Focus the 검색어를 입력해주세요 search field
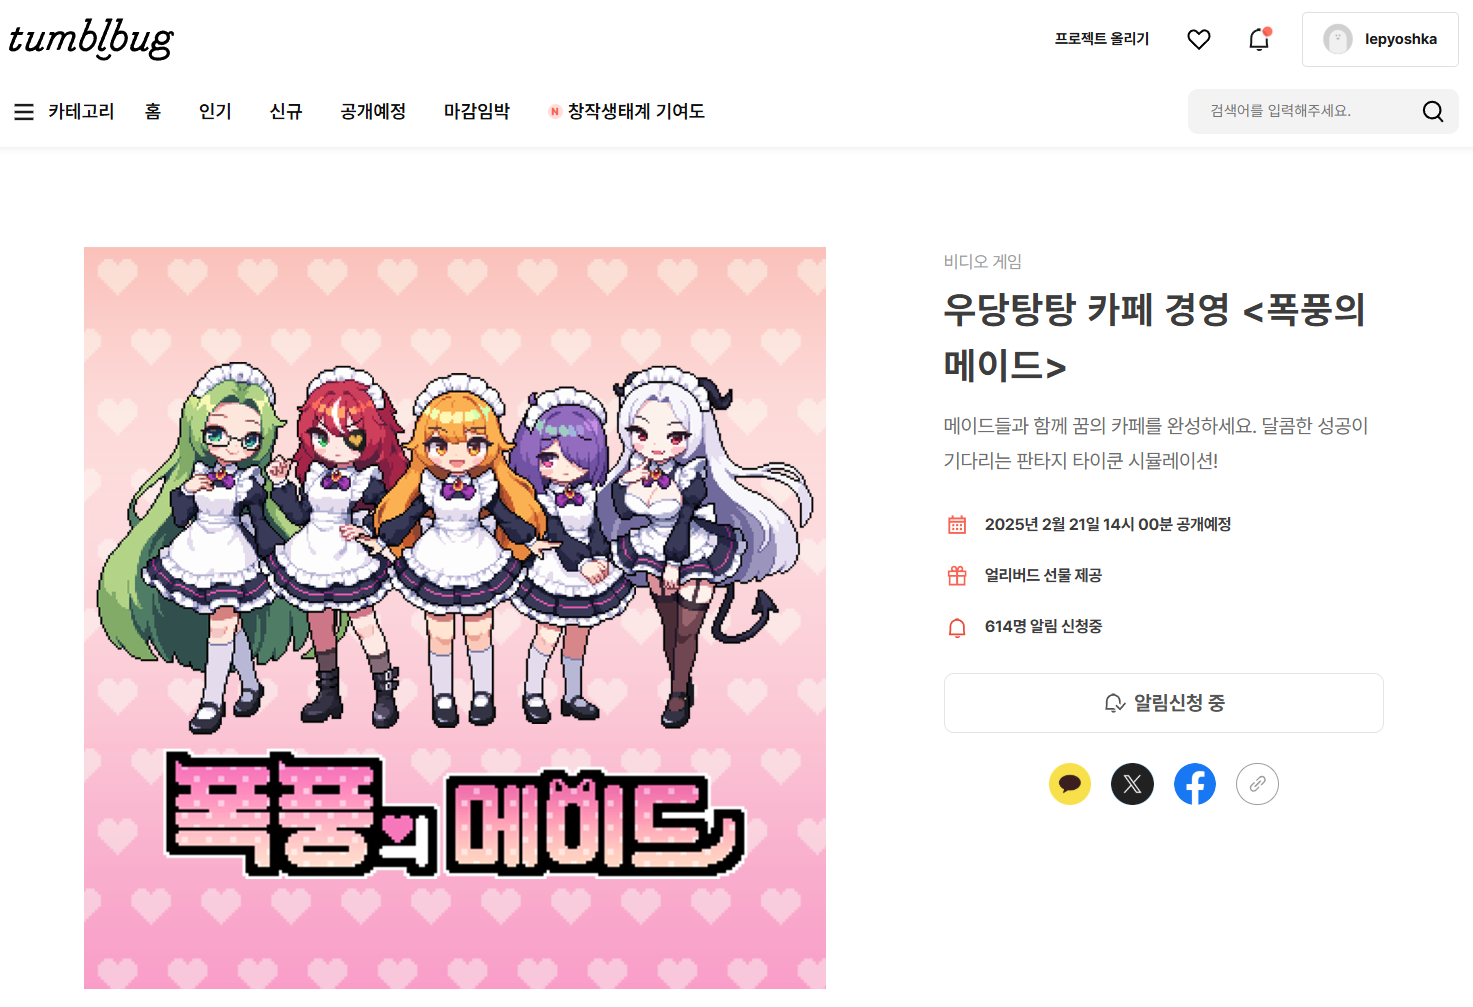1473x1007 pixels. click(x=1305, y=111)
